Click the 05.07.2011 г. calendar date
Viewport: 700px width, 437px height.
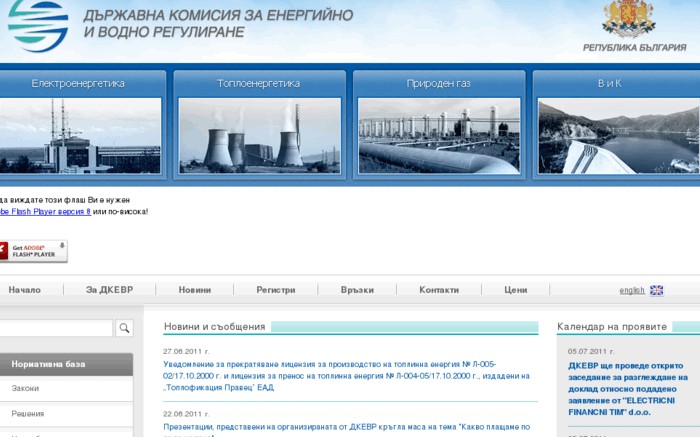tap(591, 351)
